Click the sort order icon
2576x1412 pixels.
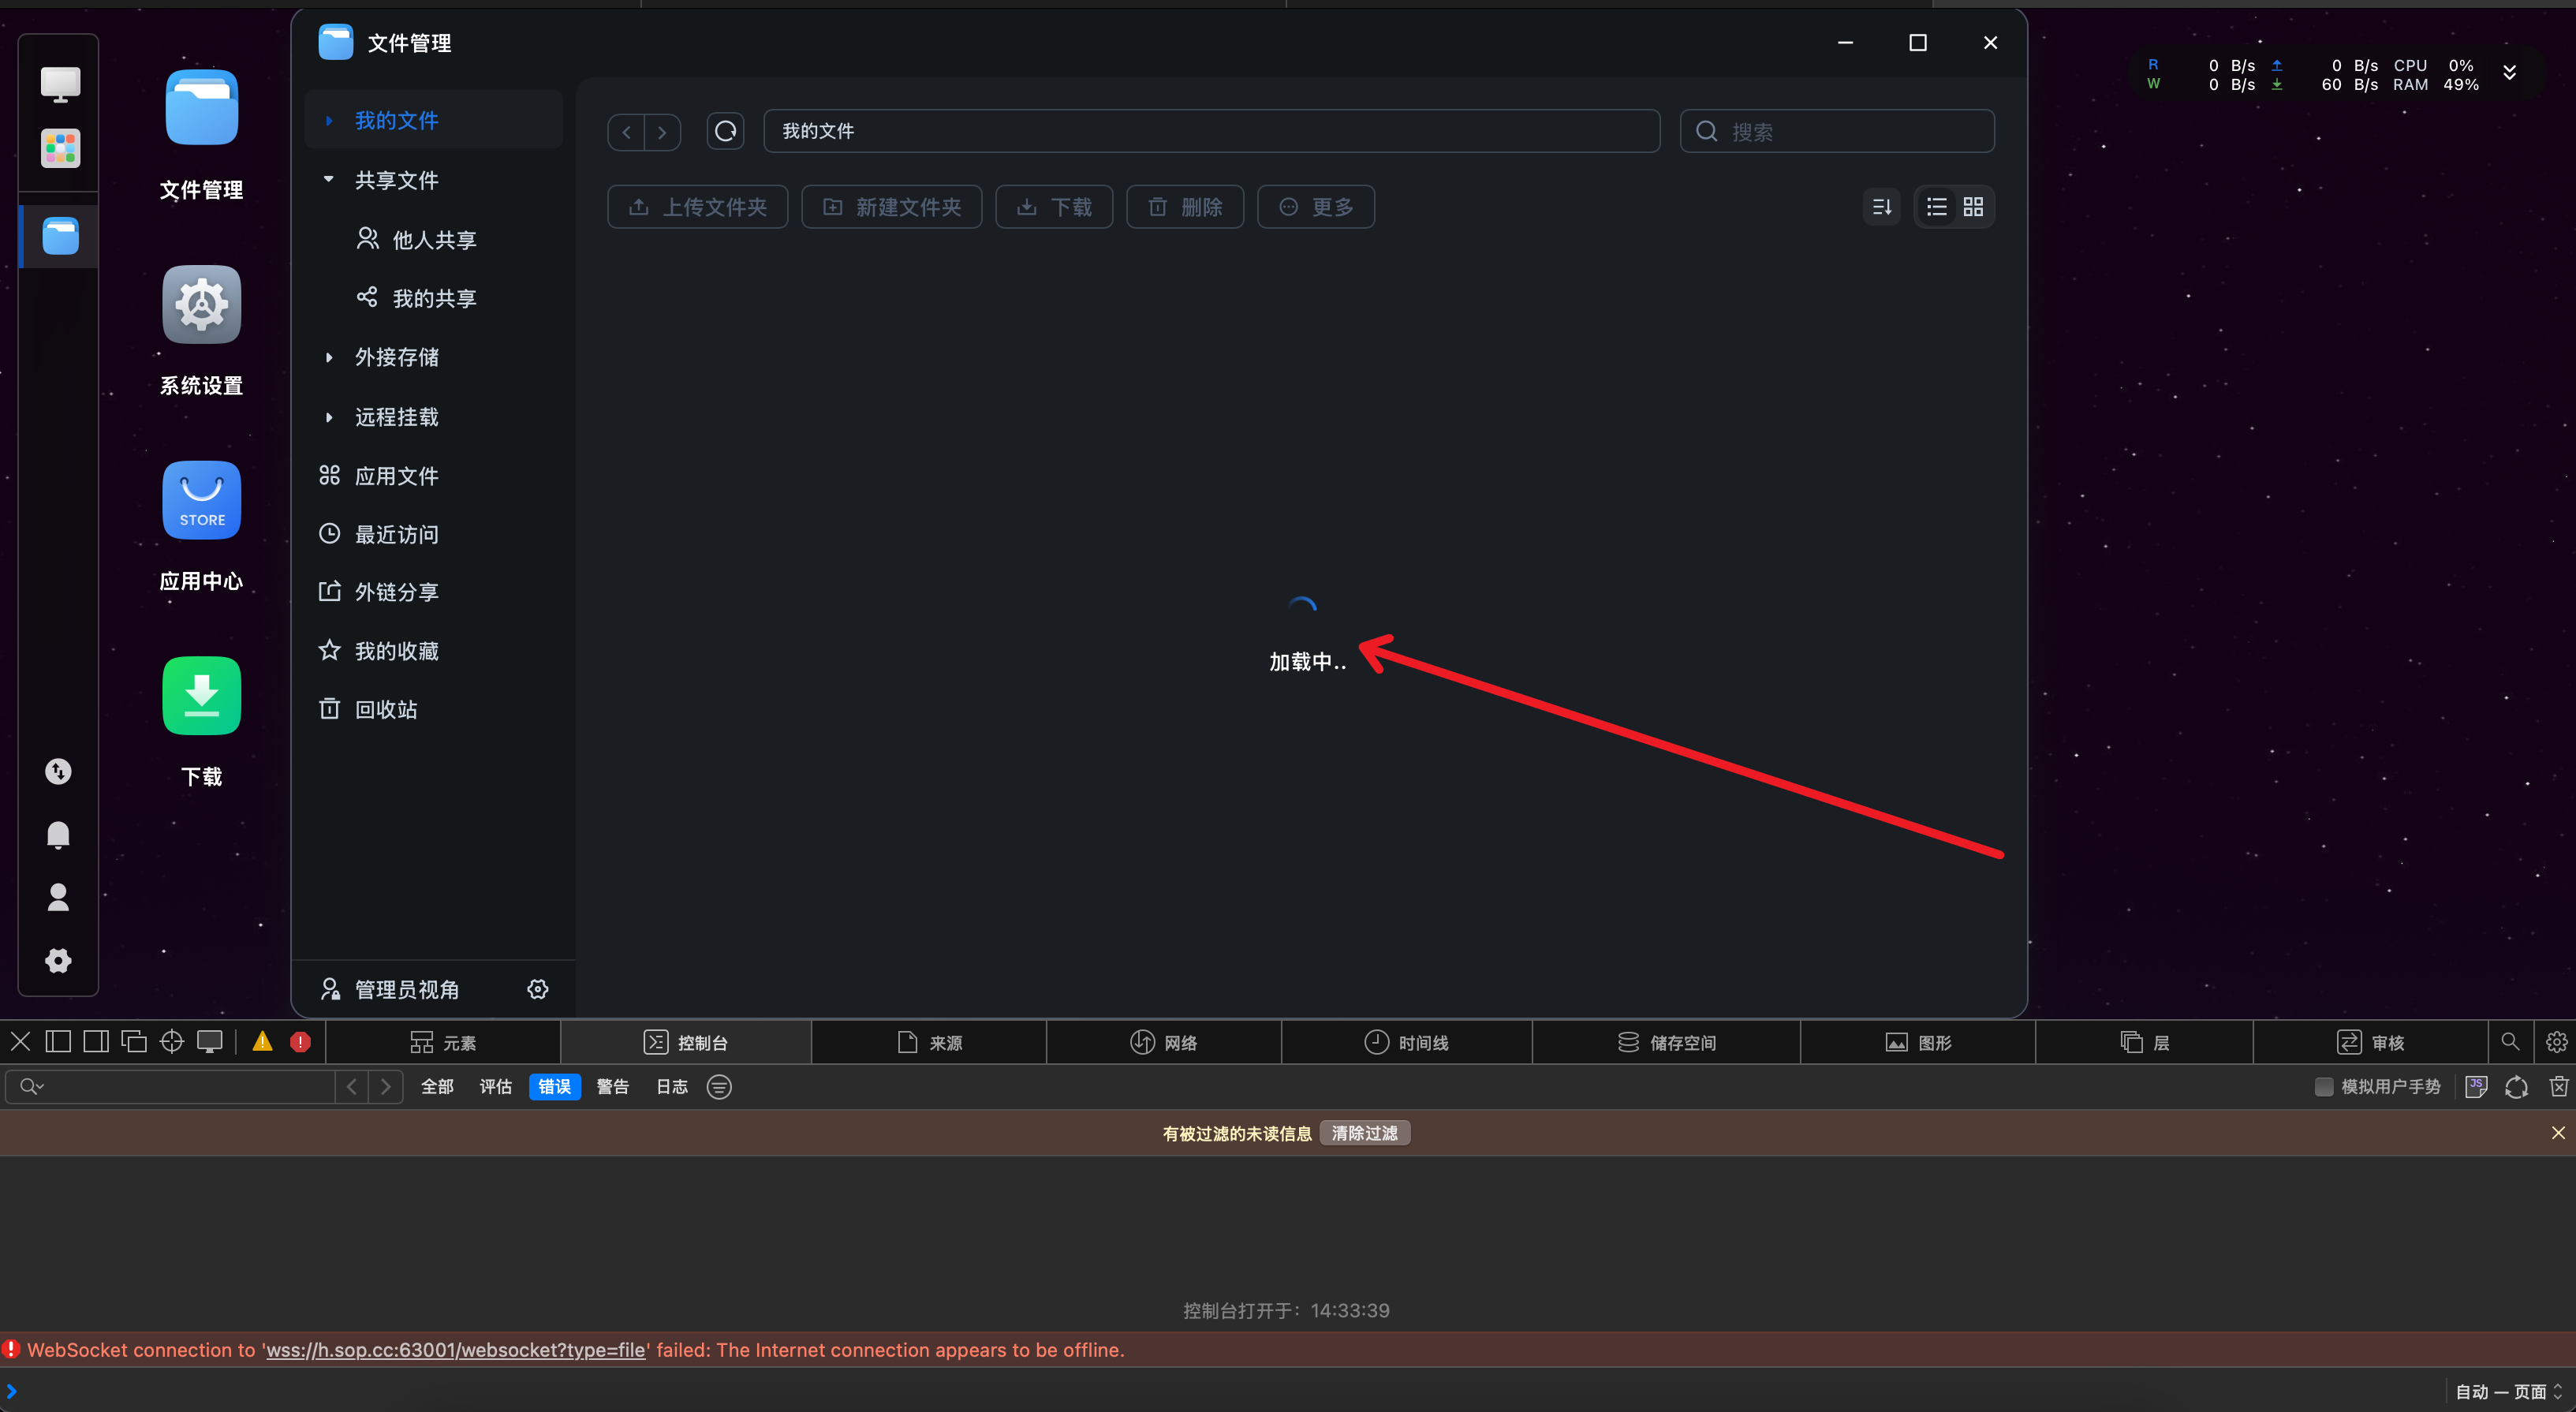tap(1881, 207)
